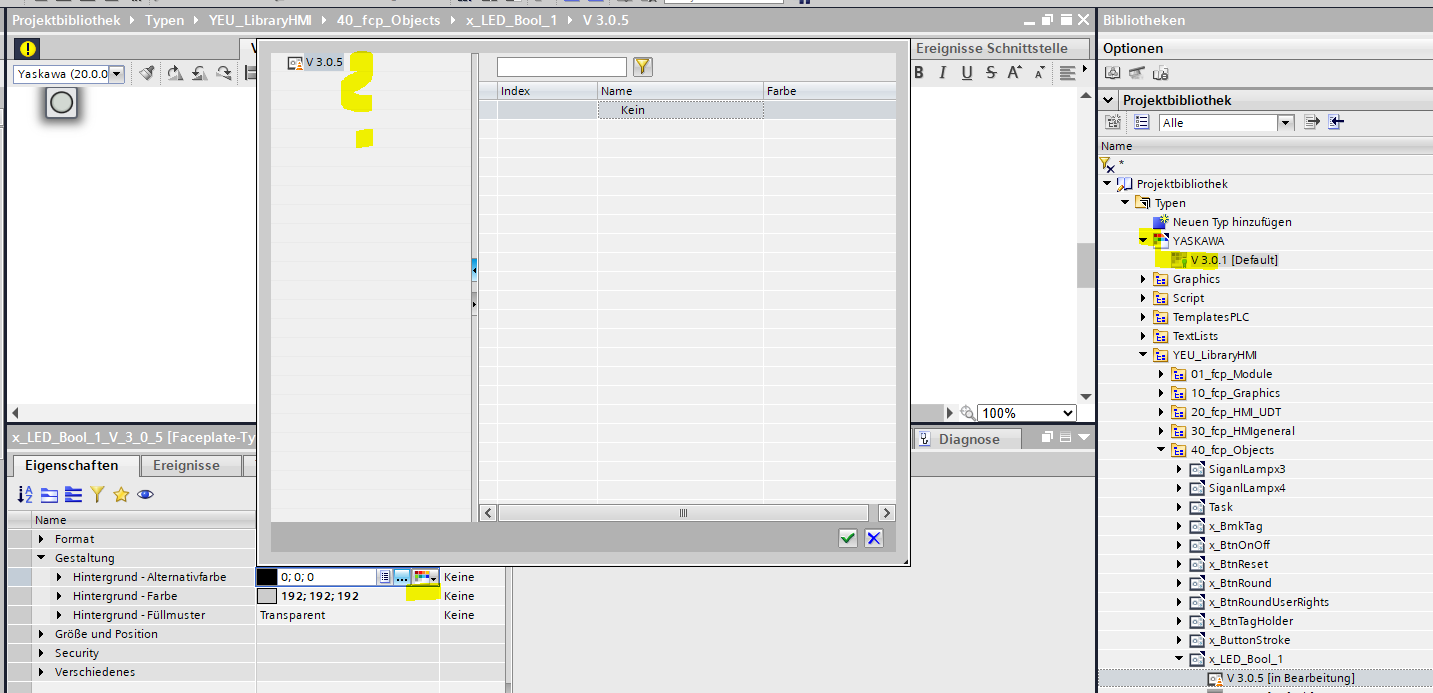This screenshot has width=1433, height=693.
Task: Cancel the dialog with the blue X
Action: click(874, 538)
